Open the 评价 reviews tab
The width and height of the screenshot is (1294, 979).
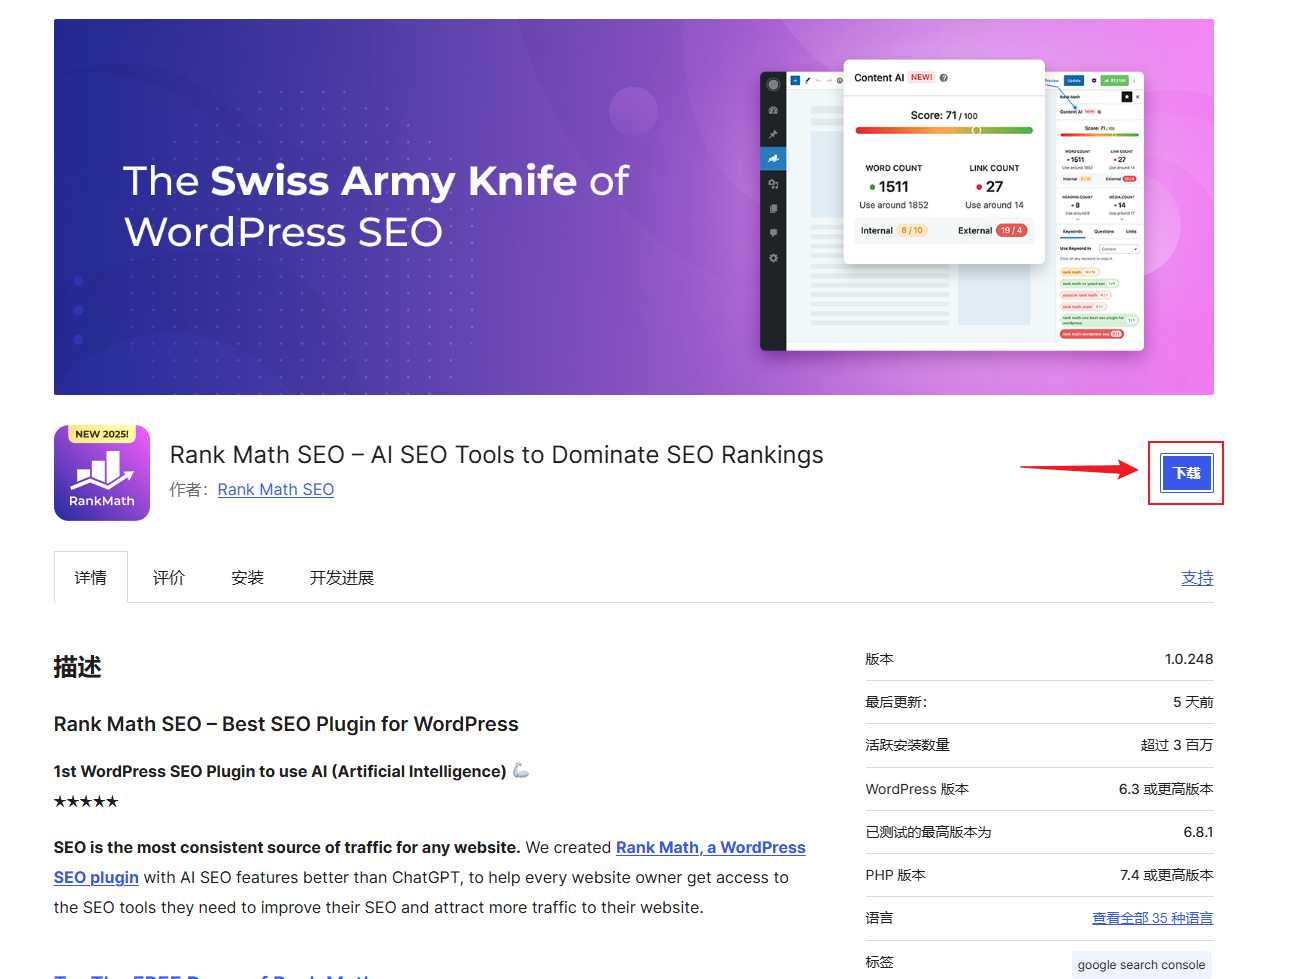169,577
